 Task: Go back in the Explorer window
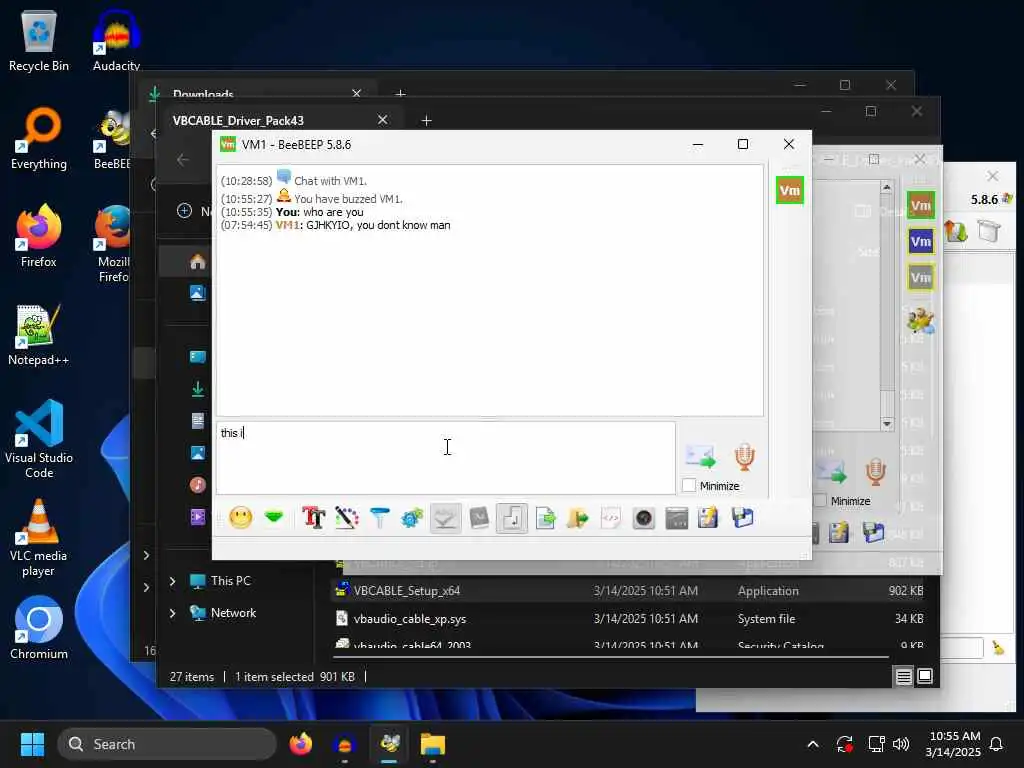[x=183, y=160]
